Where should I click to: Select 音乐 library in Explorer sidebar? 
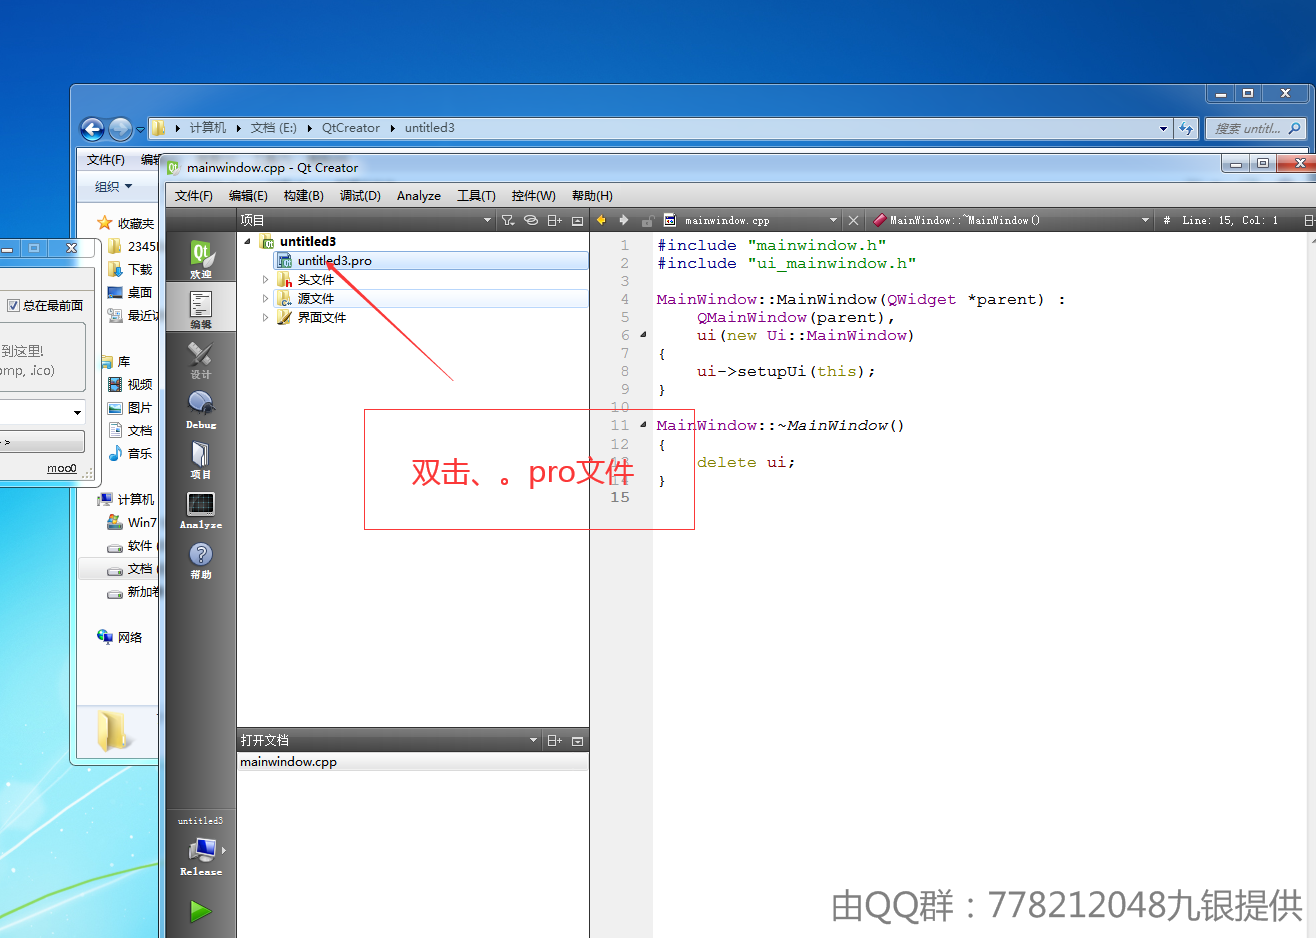(x=130, y=454)
